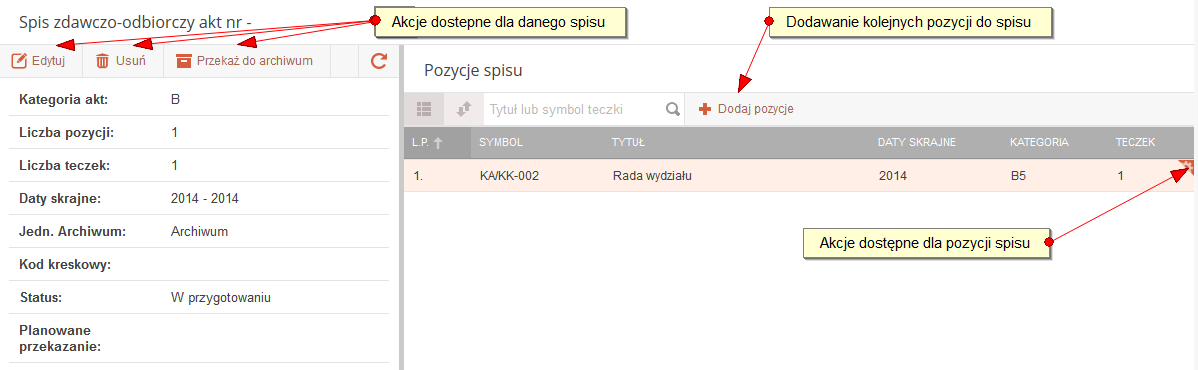Screen dimensions: 1198x370
Task: Focus the Tytuł lub symbol teczki search field
Action: click(573, 109)
